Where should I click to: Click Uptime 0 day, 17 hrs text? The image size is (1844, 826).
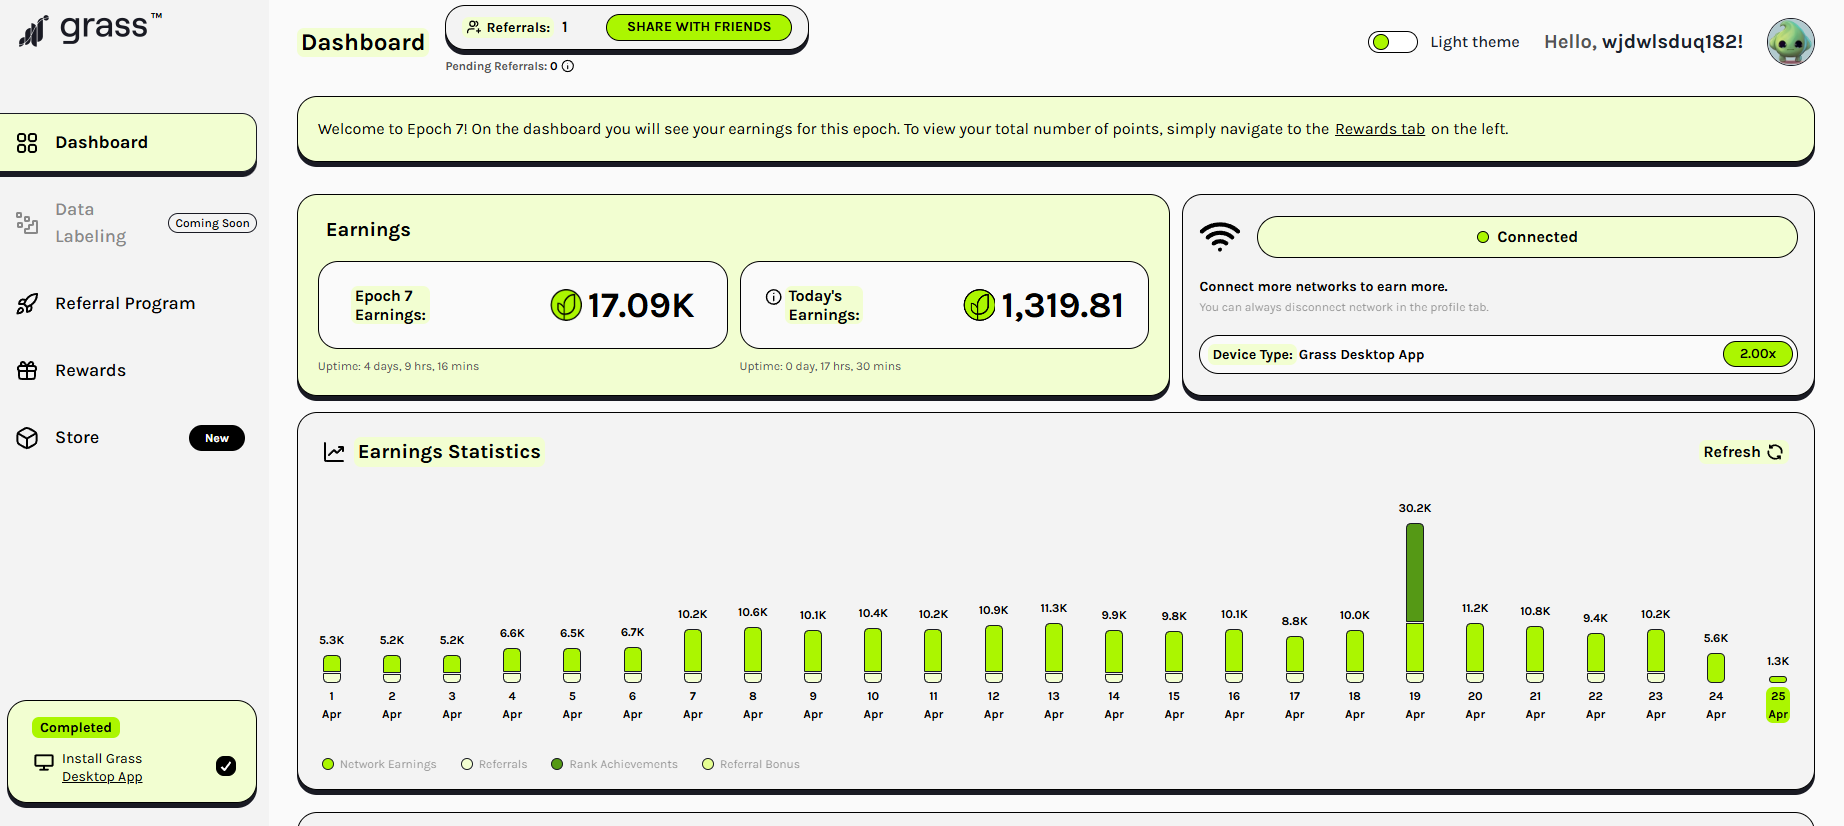pyautogui.click(x=820, y=366)
